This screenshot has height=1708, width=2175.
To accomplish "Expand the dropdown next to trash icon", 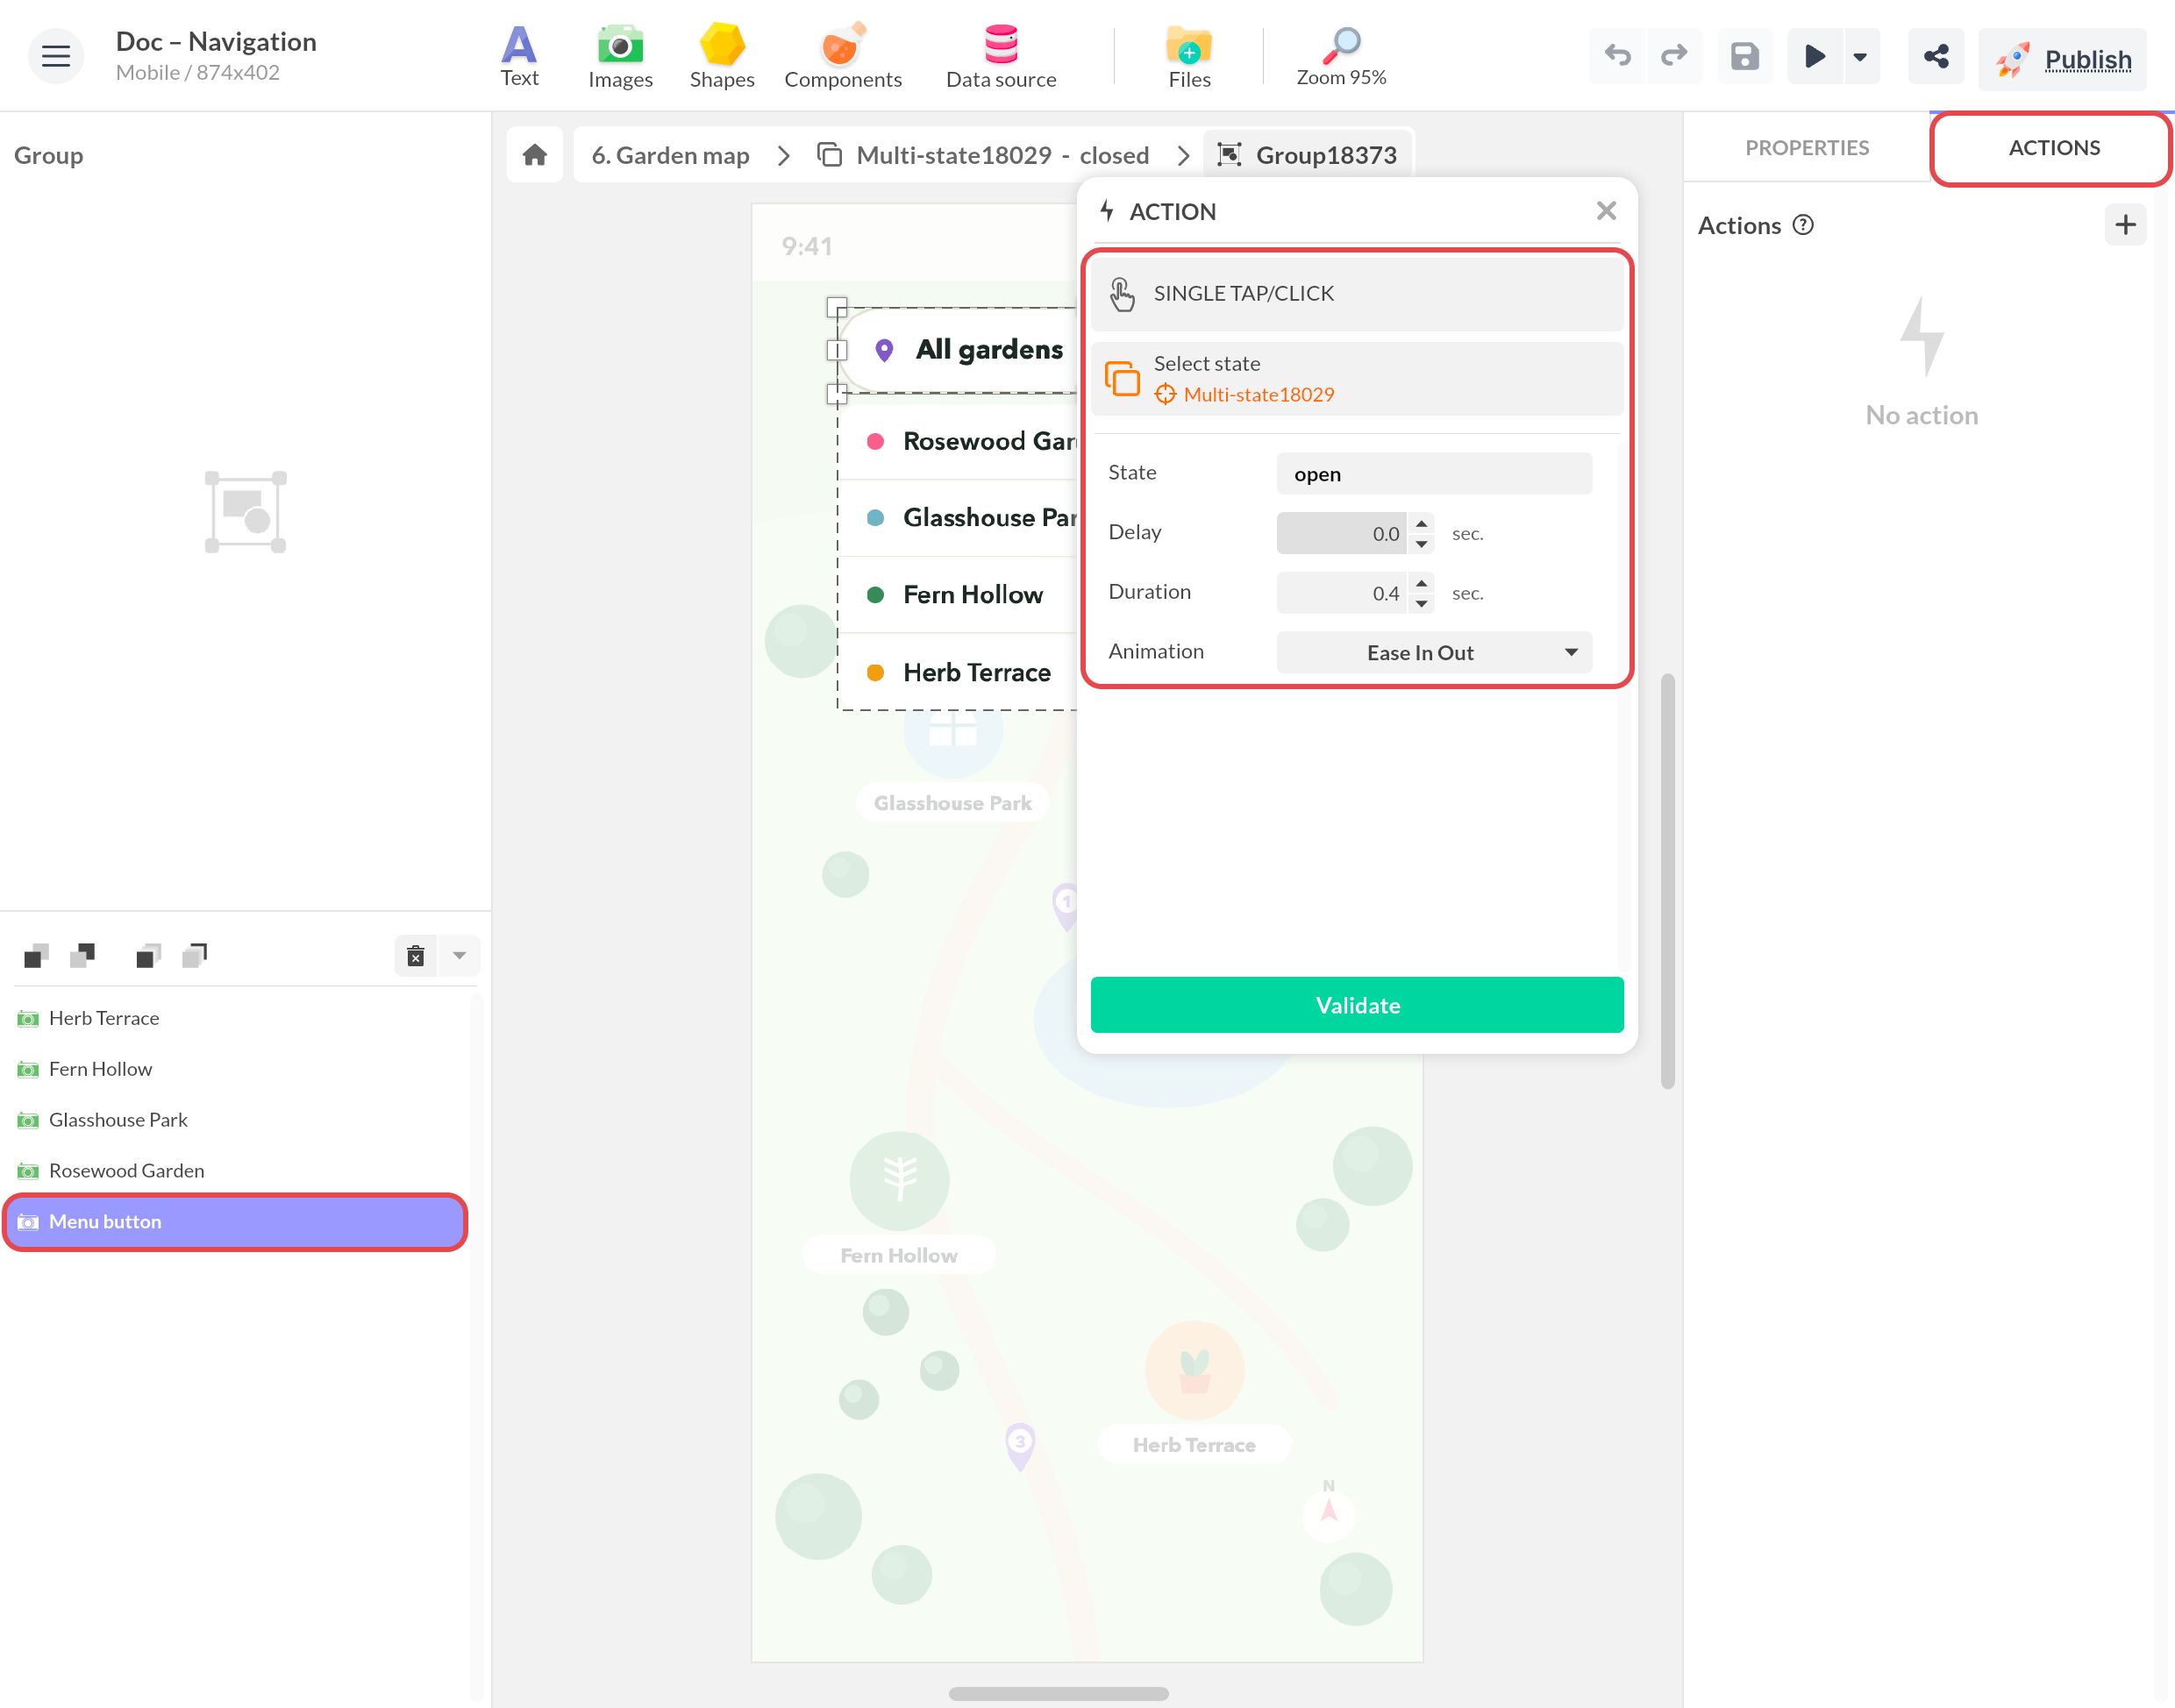I will point(459,956).
